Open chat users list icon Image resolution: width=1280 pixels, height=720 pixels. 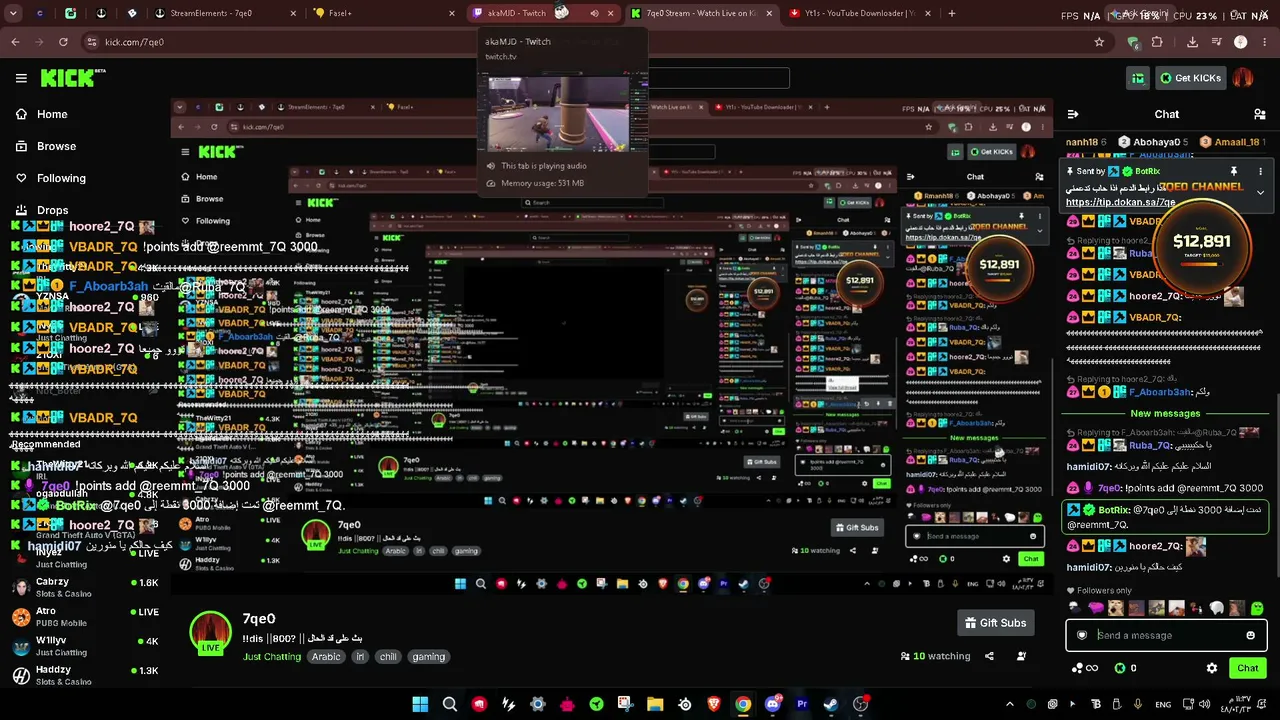point(1259,114)
